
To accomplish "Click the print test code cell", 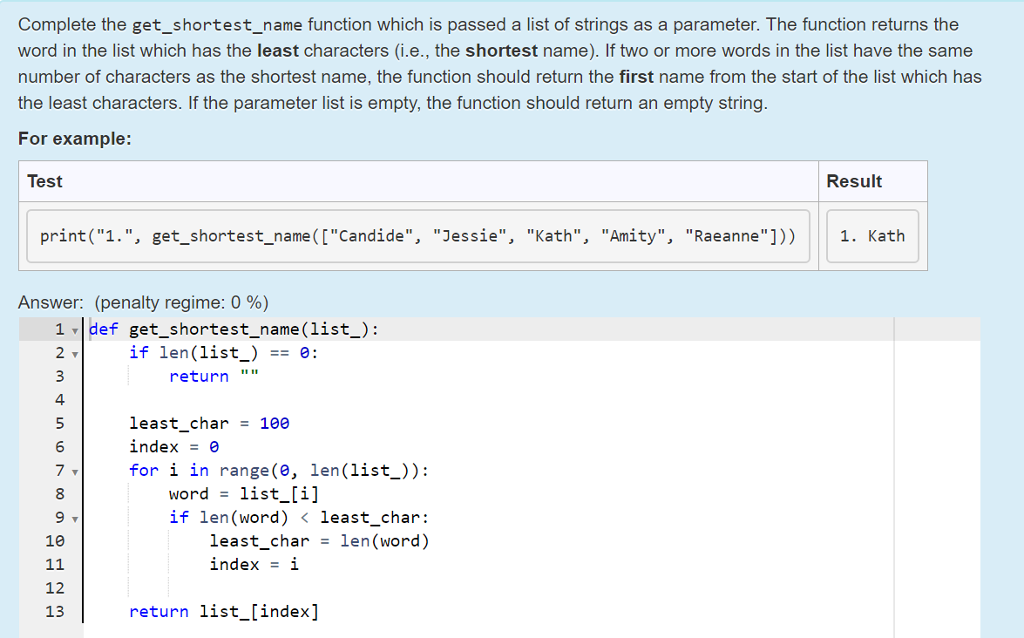I will 418,236.
